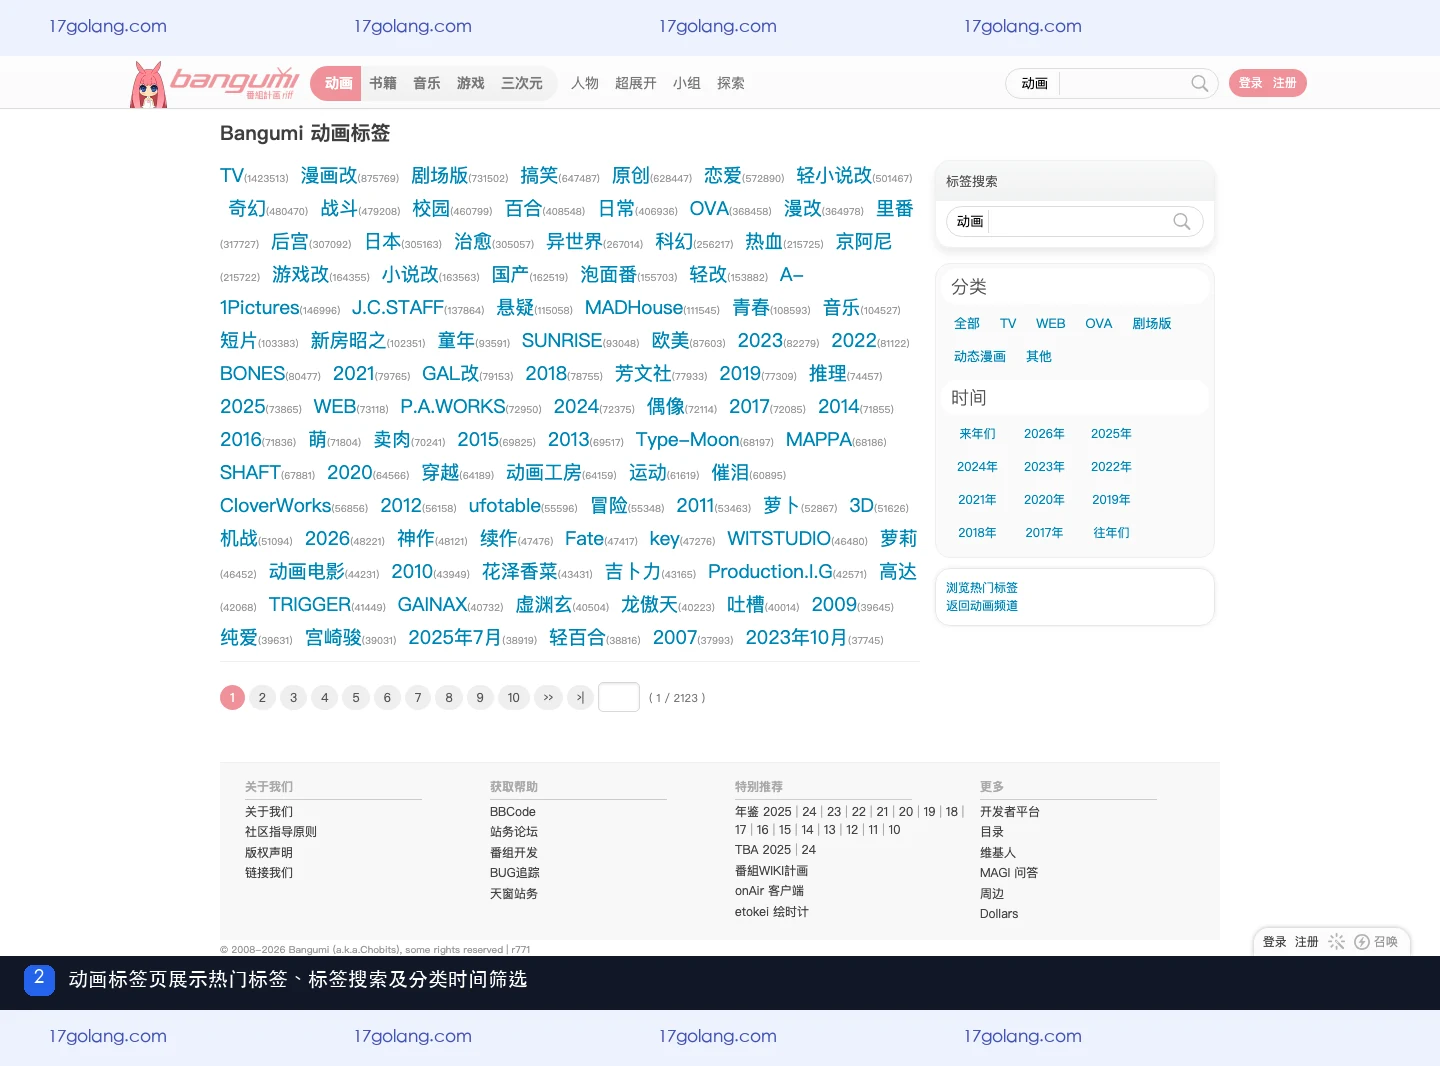Screen dimensions: 1440x1066
Task: Open the 宫崎骏 tag
Action: pos(333,637)
